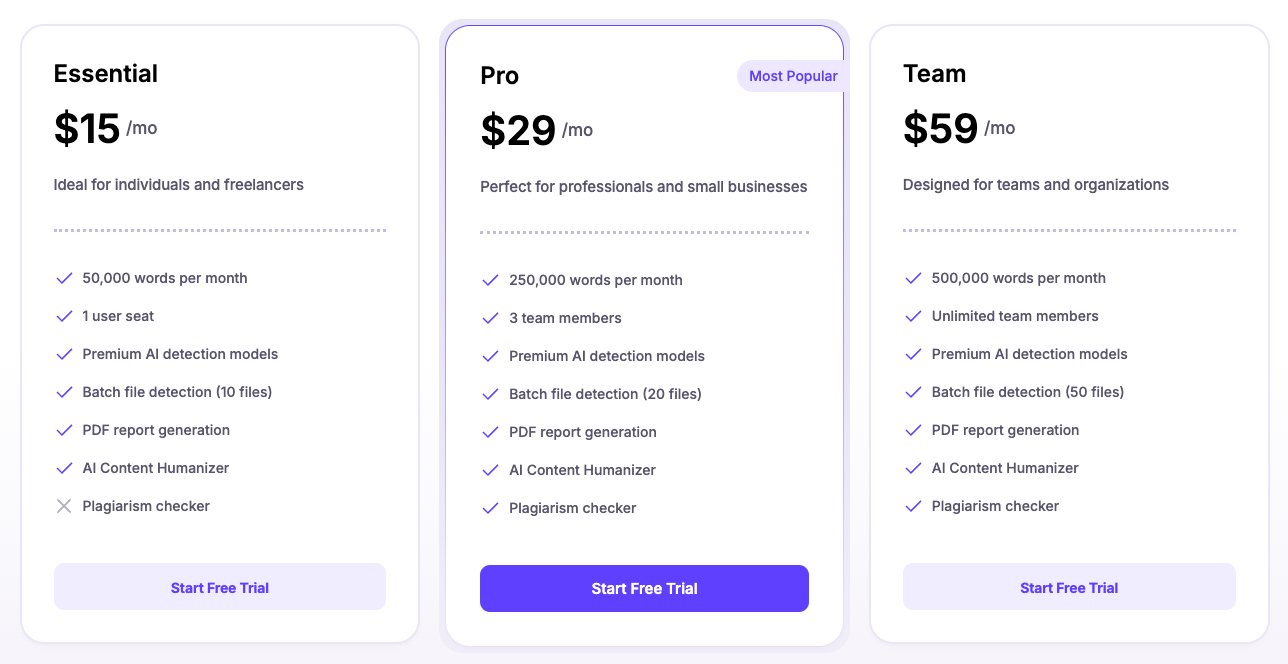Click the $59 price on the Team plan

pyautogui.click(x=940, y=128)
